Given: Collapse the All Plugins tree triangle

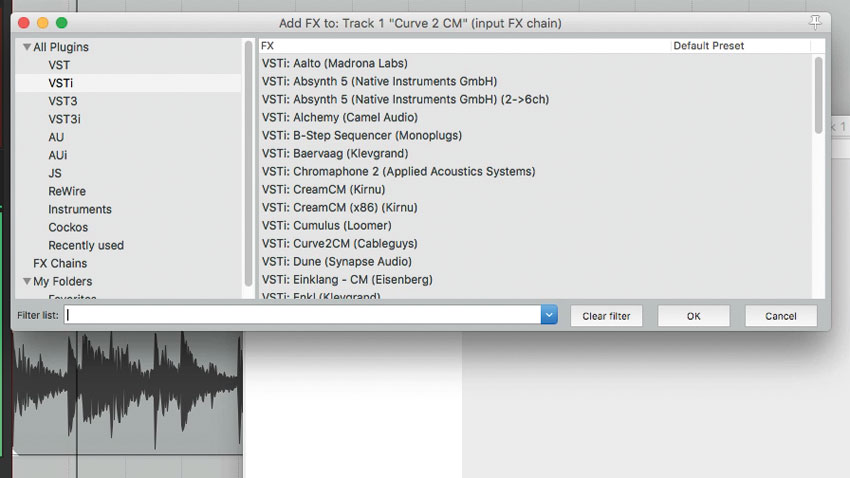Looking at the screenshot, I should pos(27,47).
